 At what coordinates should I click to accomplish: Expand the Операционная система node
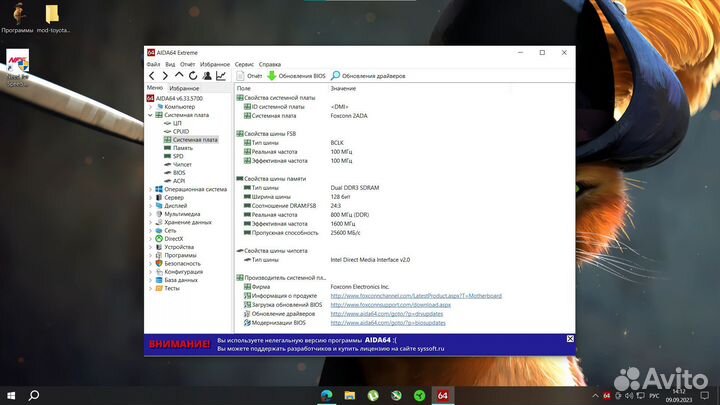(x=150, y=189)
